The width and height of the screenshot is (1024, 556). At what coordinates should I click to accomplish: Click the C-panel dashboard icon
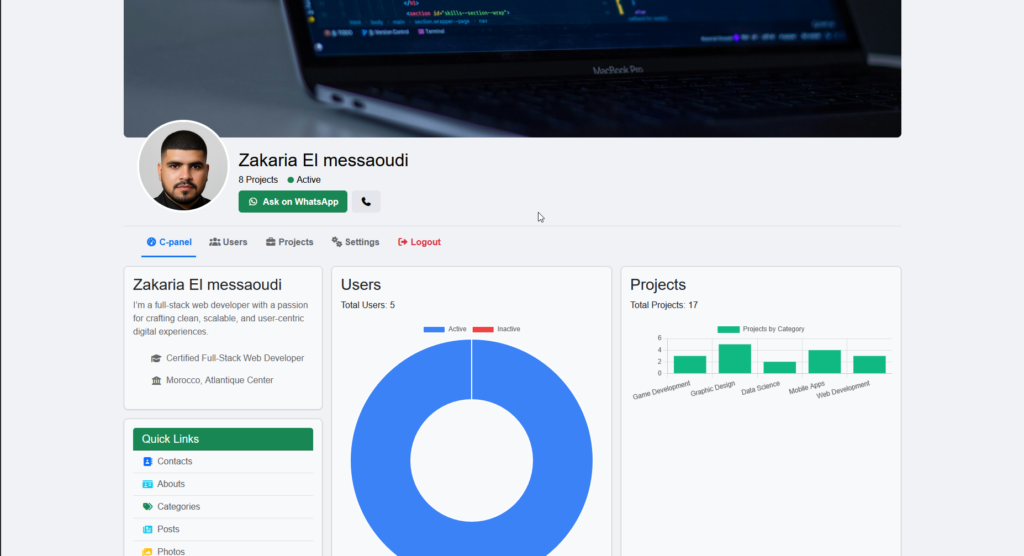click(x=152, y=242)
